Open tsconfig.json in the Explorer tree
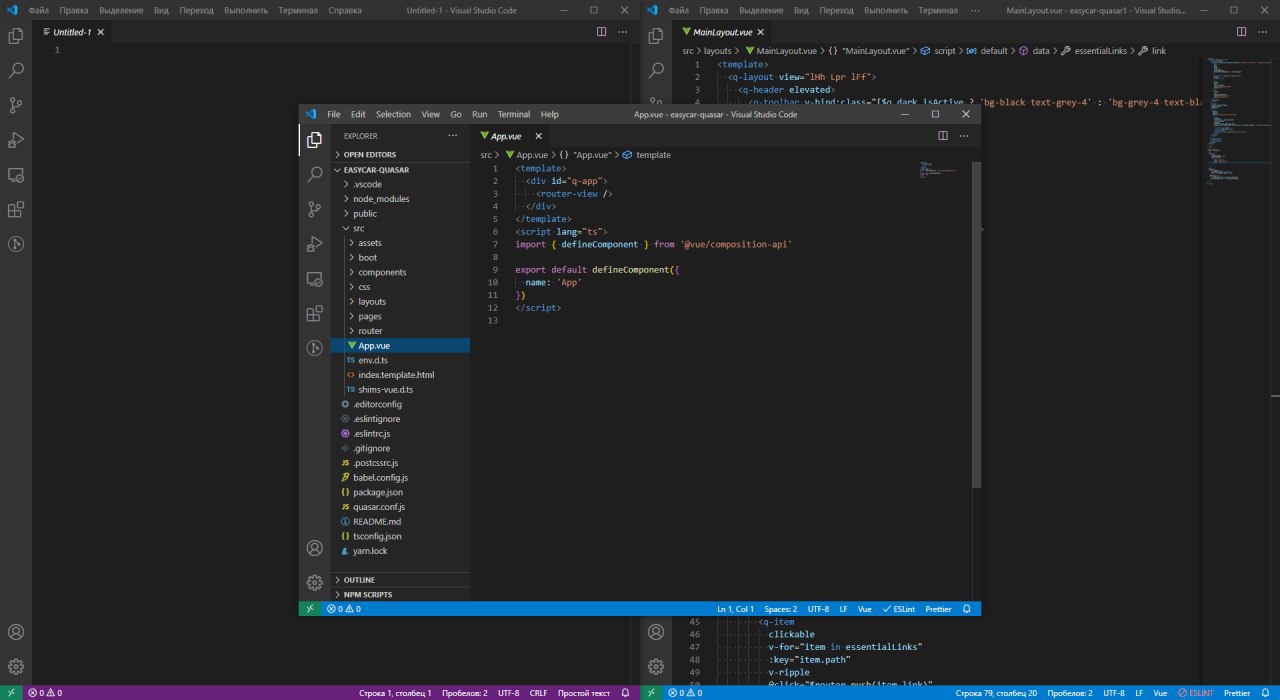 [400, 536]
